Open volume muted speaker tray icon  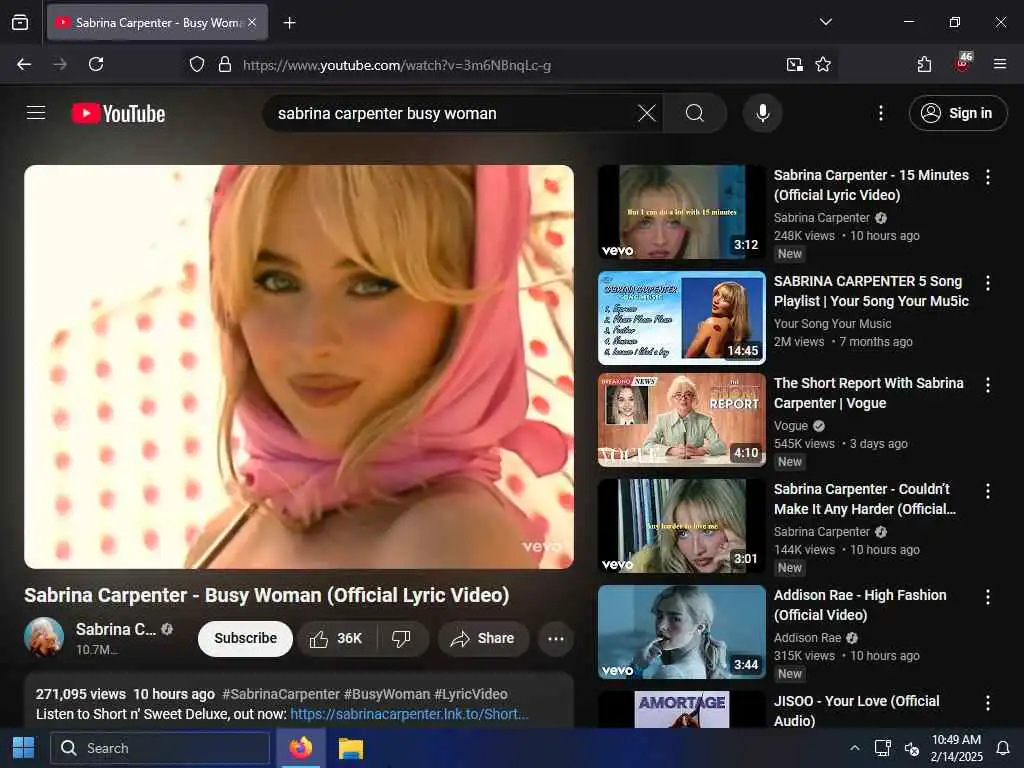pyautogui.click(x=912, y=748)
